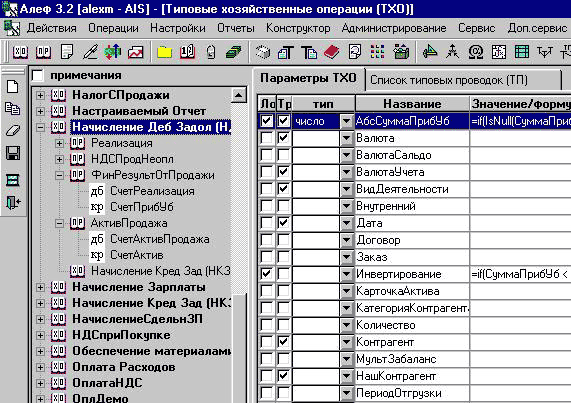Screen dimensions: 571x403
Task: Select the ВидДеятельности name cell
Action: 412,189
